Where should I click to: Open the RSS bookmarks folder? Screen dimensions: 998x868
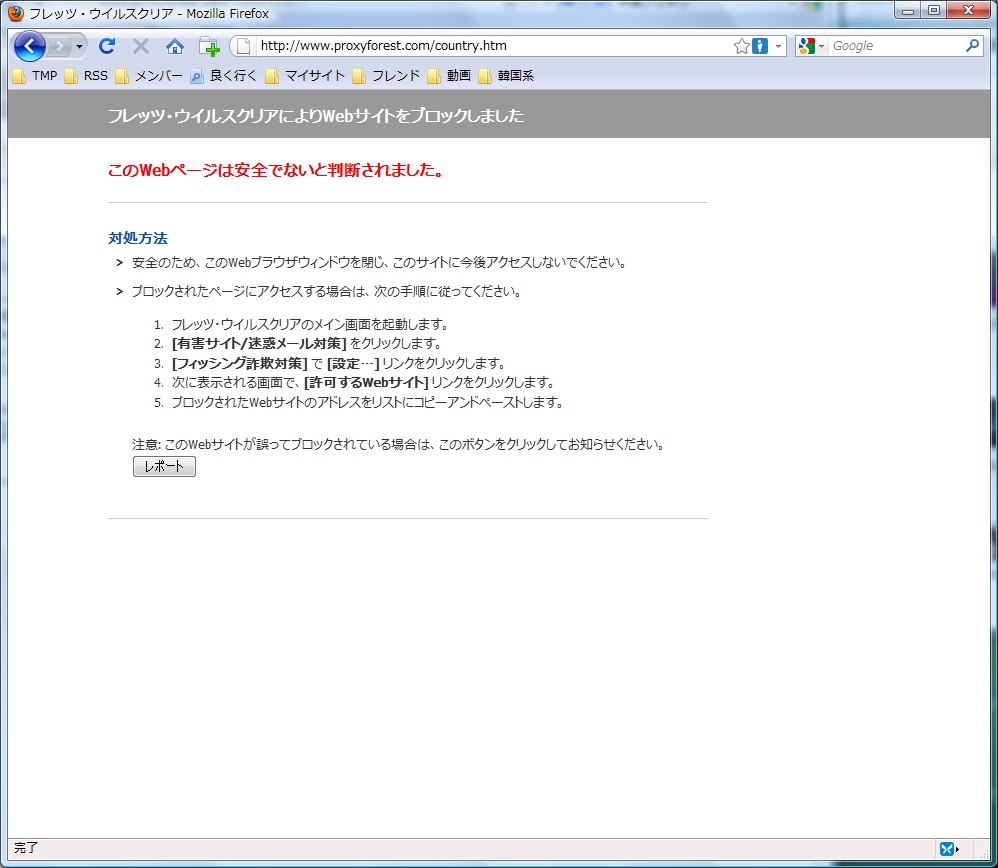click(x=87, y=76)
